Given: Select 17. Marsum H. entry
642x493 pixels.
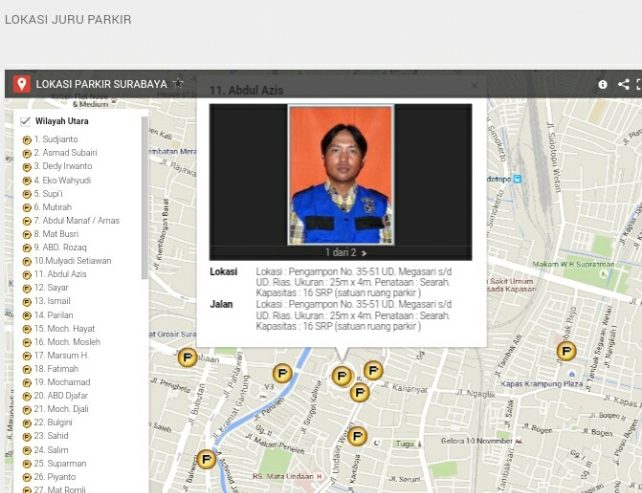Looking at the screenshot, I should point(61,355).
